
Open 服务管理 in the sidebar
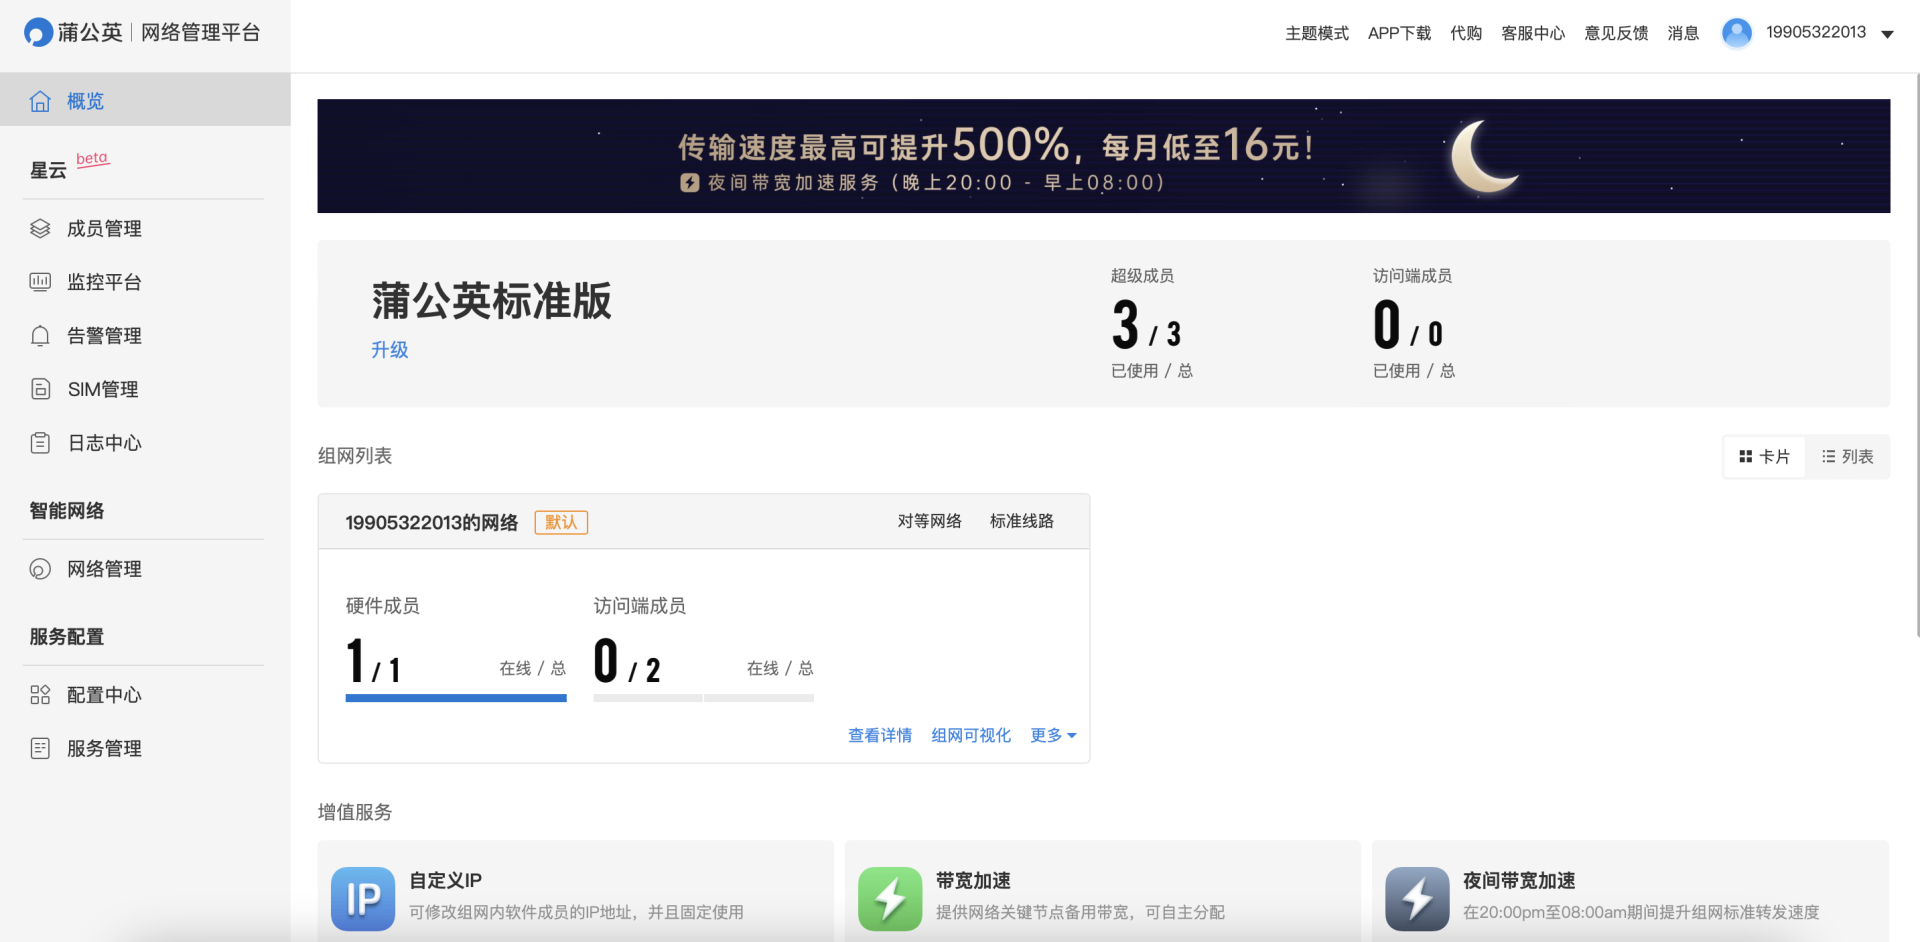[104, 747]
